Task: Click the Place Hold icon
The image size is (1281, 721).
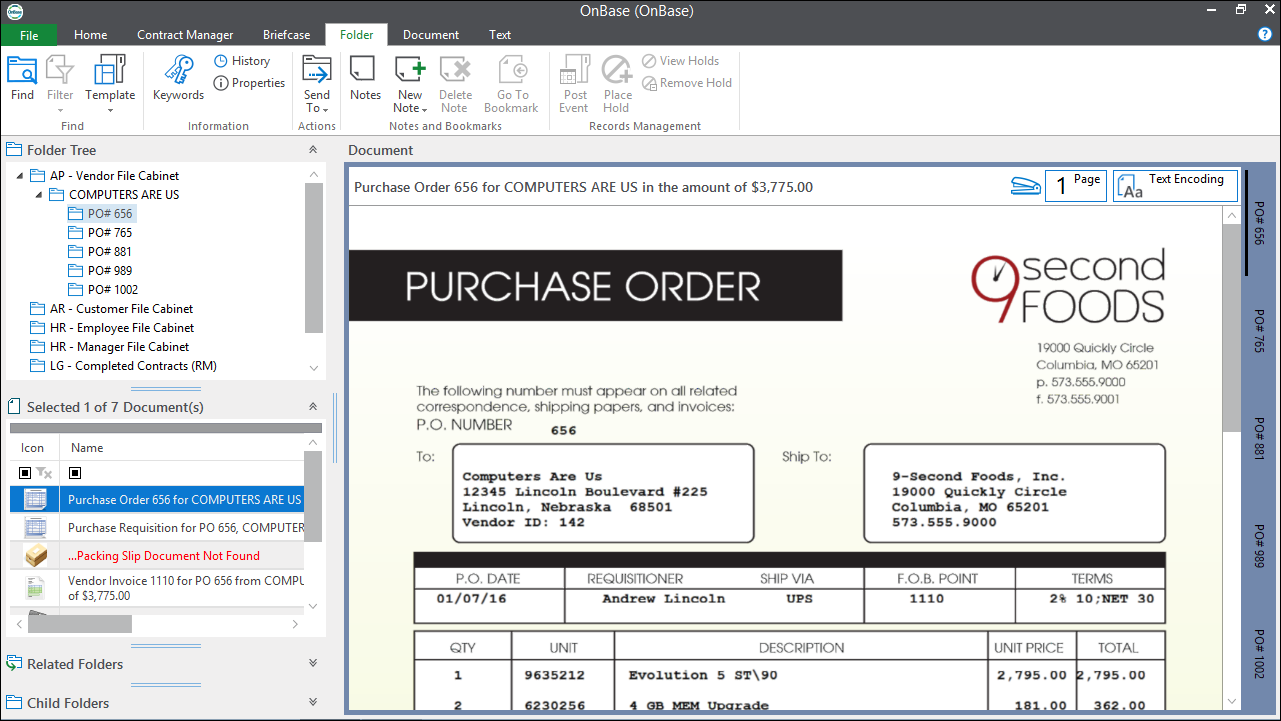Action: point(617,70)
